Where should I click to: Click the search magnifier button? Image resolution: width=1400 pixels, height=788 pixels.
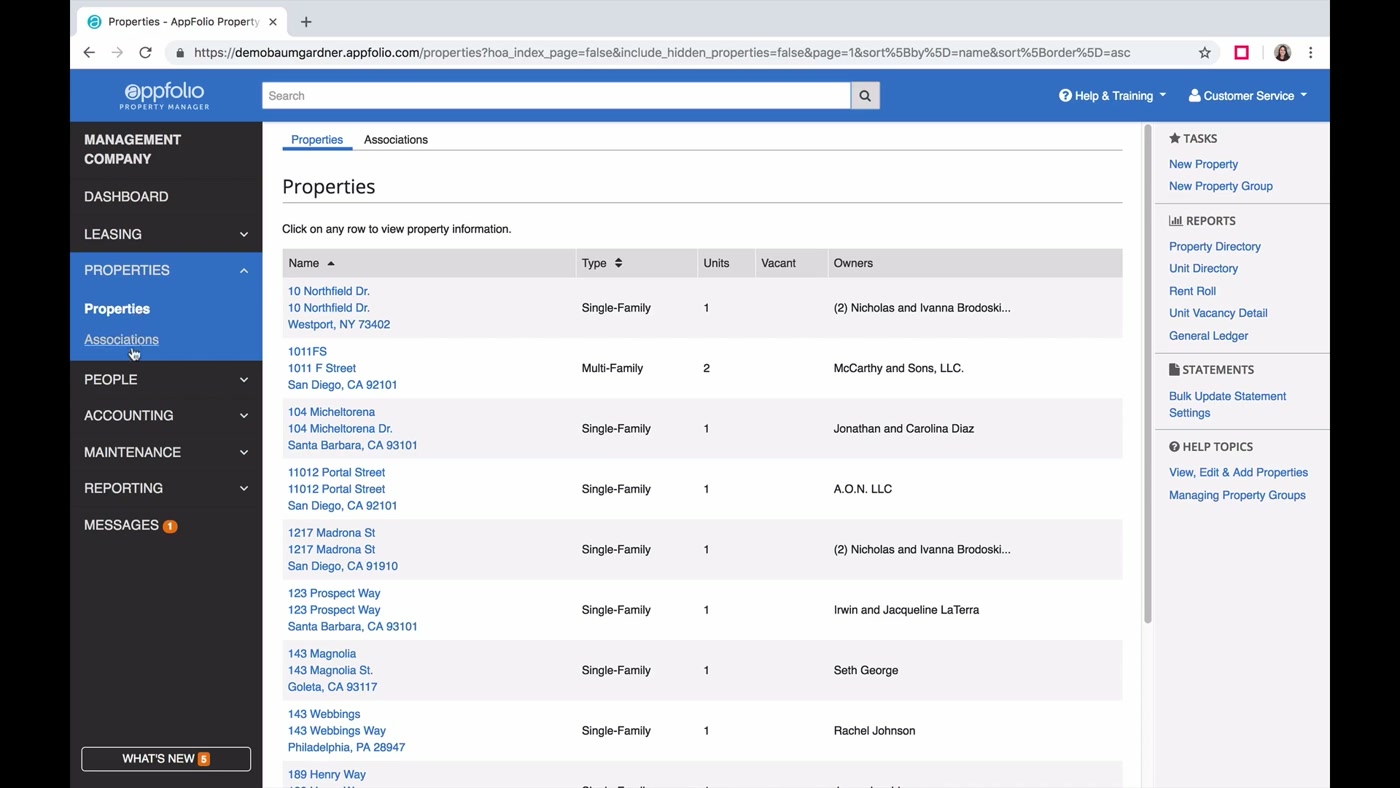pos(865,96)
